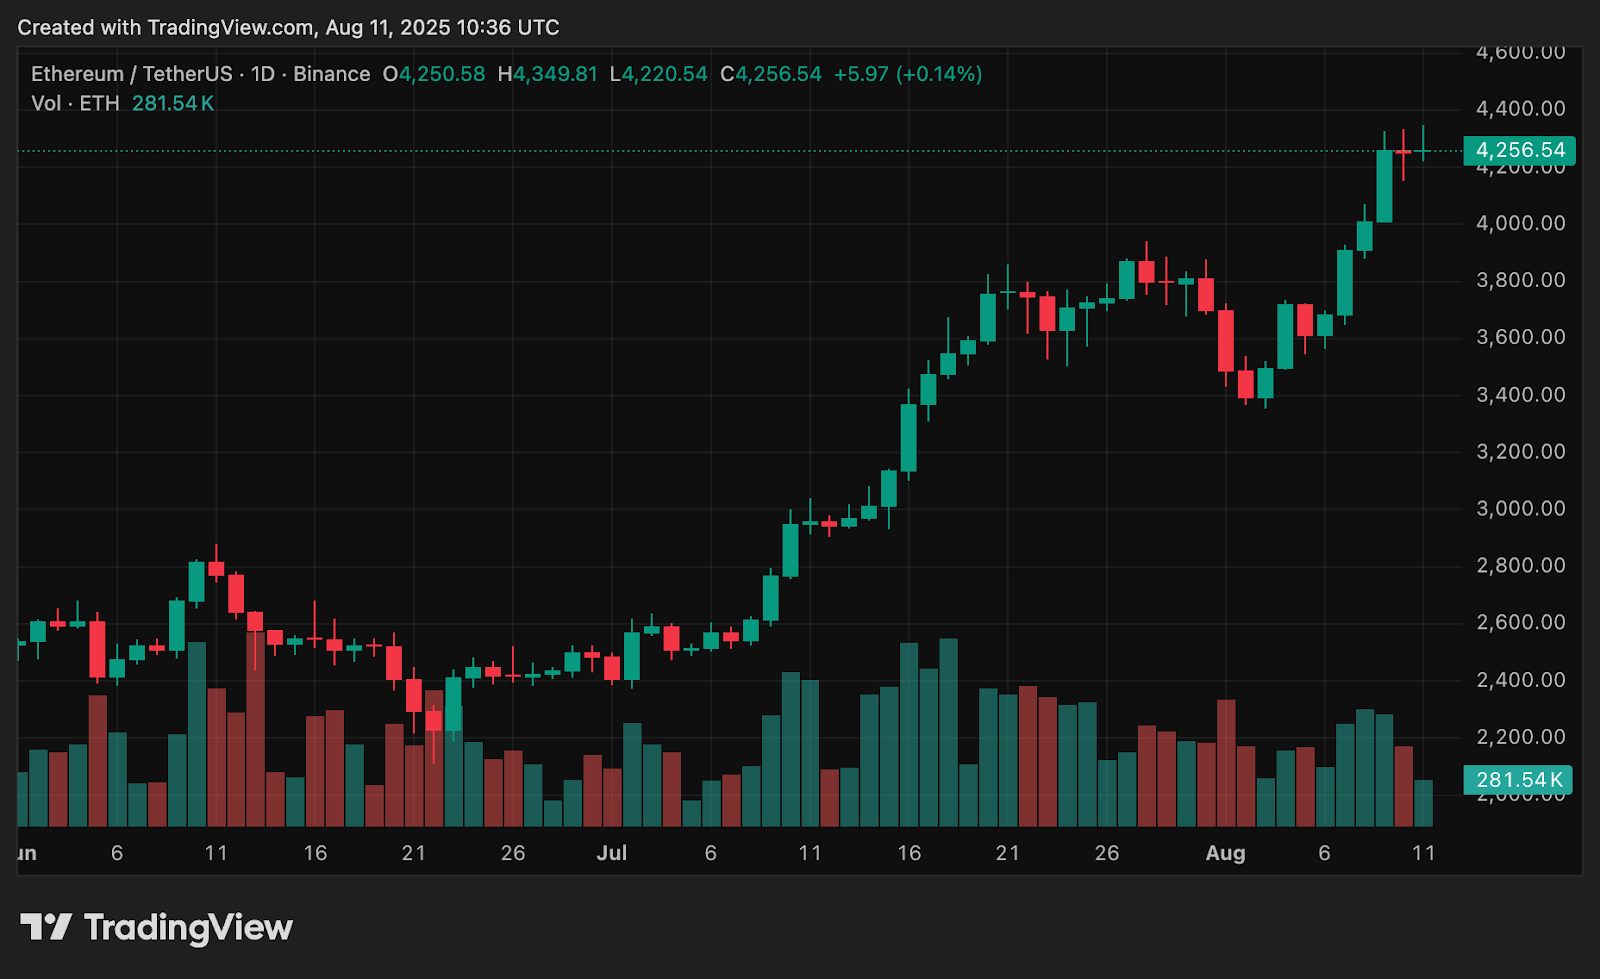
Task: Click the green 4,256.54 current price tag
Action: [x=1519, y=150]
